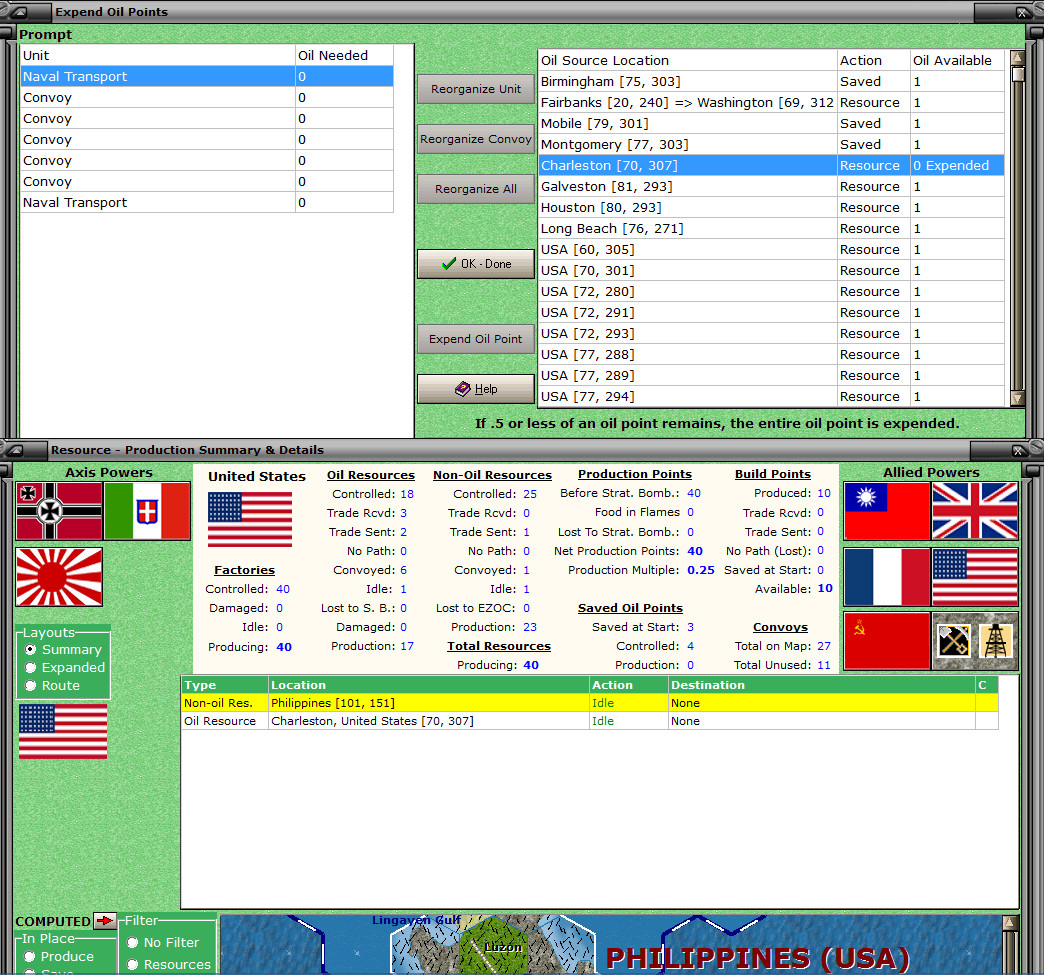Click the Expend Oil Points window menu icon
Screen dimensions: 1044x975
click(20, 11)
